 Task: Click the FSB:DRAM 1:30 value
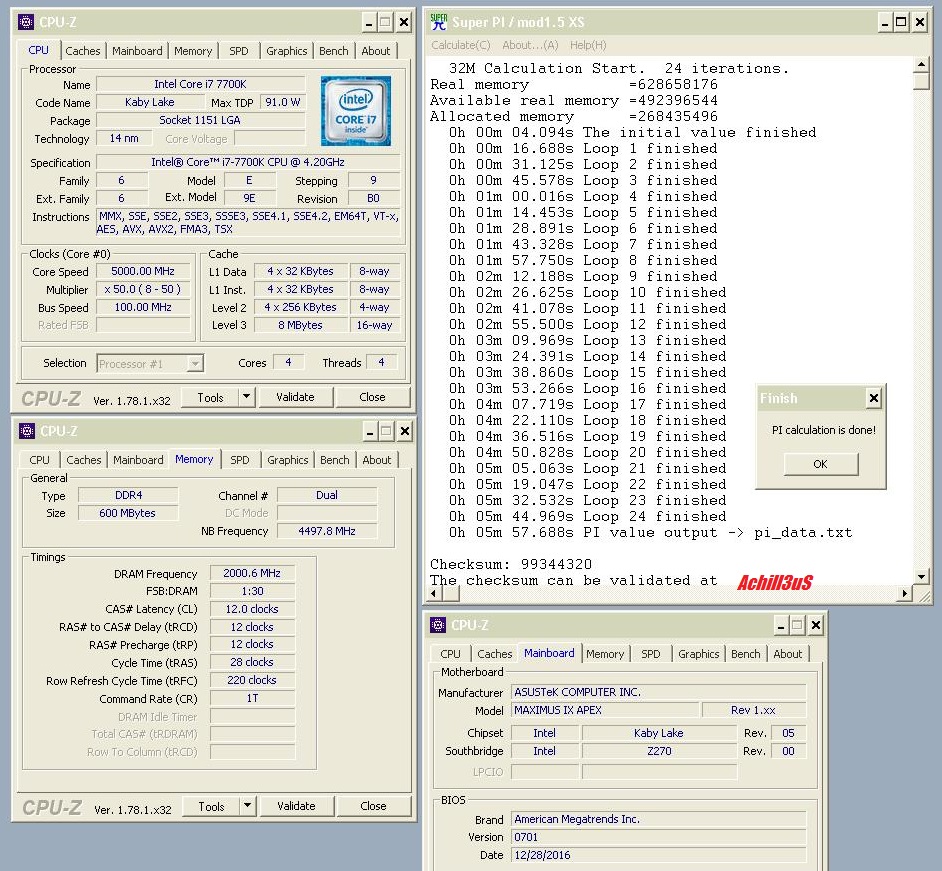click(252, 591)
